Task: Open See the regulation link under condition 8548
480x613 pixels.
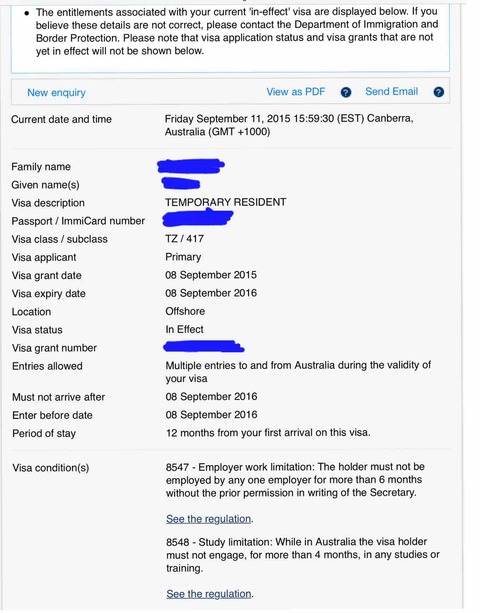Action: (x=208, y=594)
